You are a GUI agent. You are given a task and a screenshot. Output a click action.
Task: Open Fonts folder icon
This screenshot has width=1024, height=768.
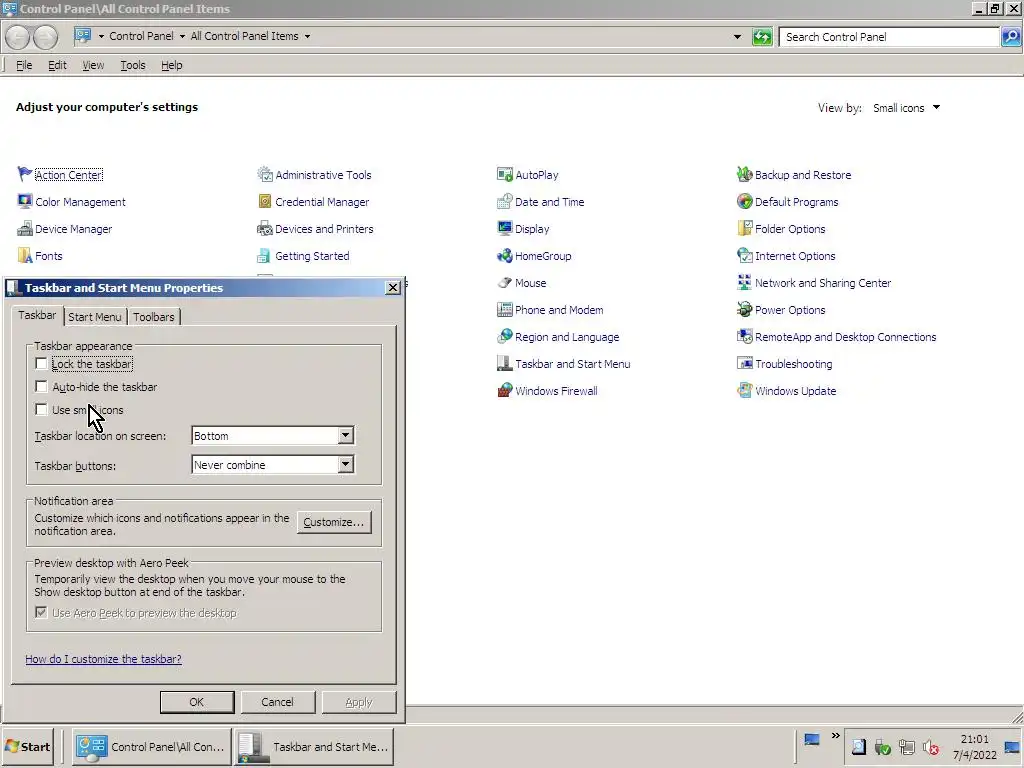(x=25, y=255)
